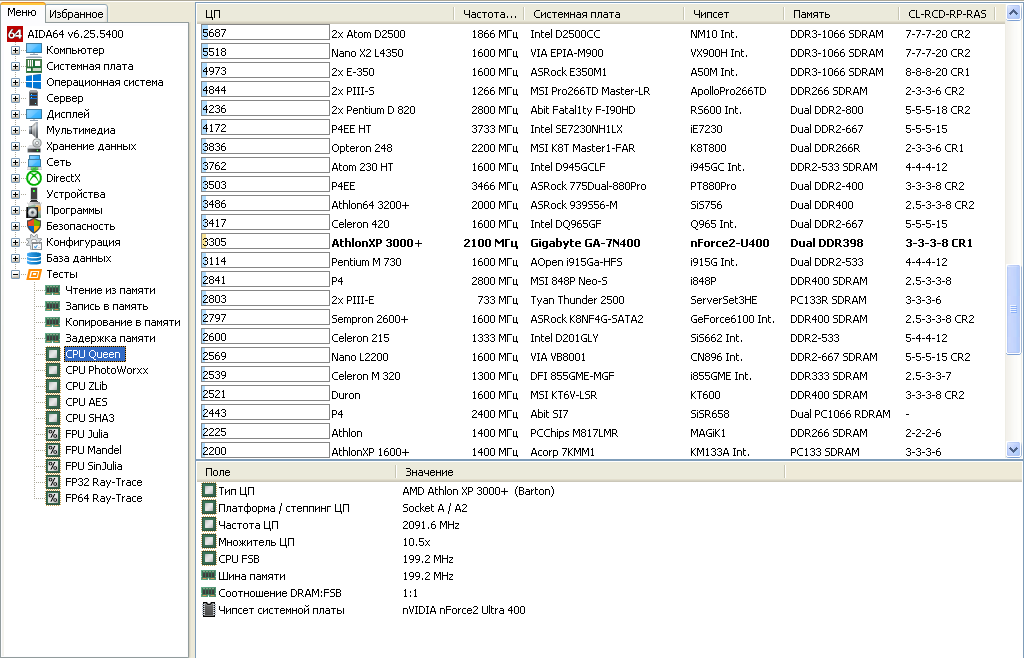Open the CPU SHA3 benchmark

[89, 418]
